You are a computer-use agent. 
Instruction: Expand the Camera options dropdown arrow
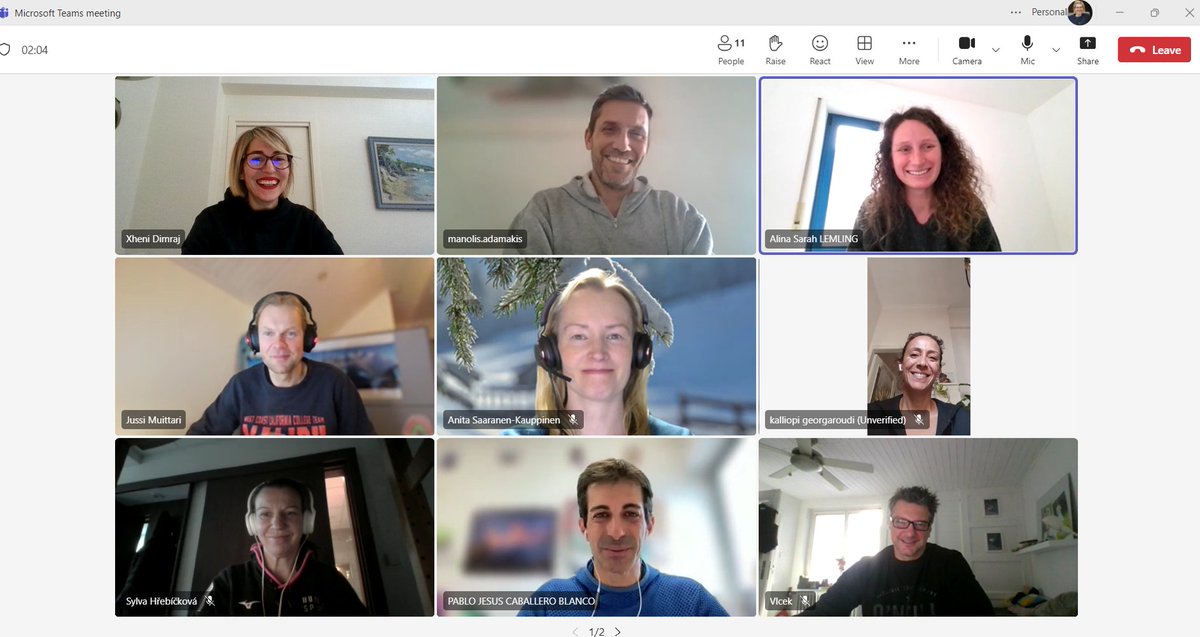point(995,50)
